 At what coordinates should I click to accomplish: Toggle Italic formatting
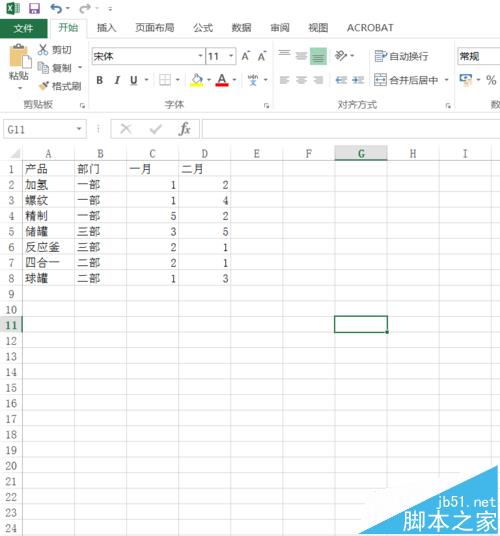117,80
